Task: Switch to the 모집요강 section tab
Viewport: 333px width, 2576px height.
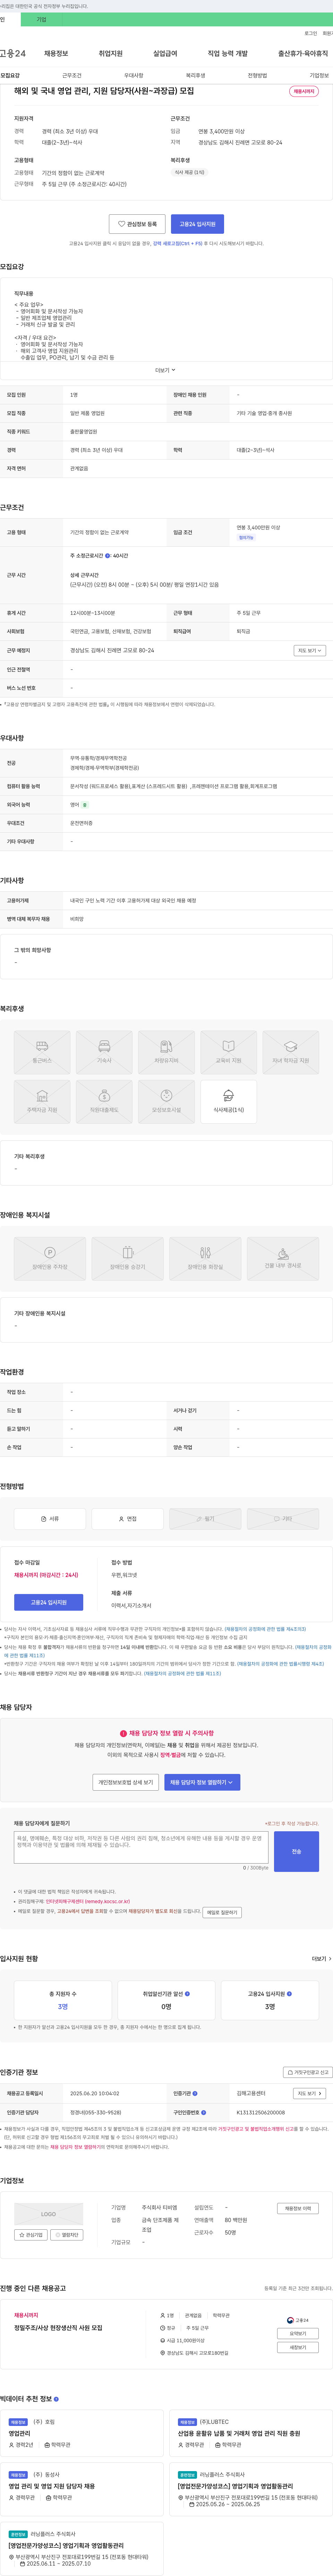Action: pos(10,75)
